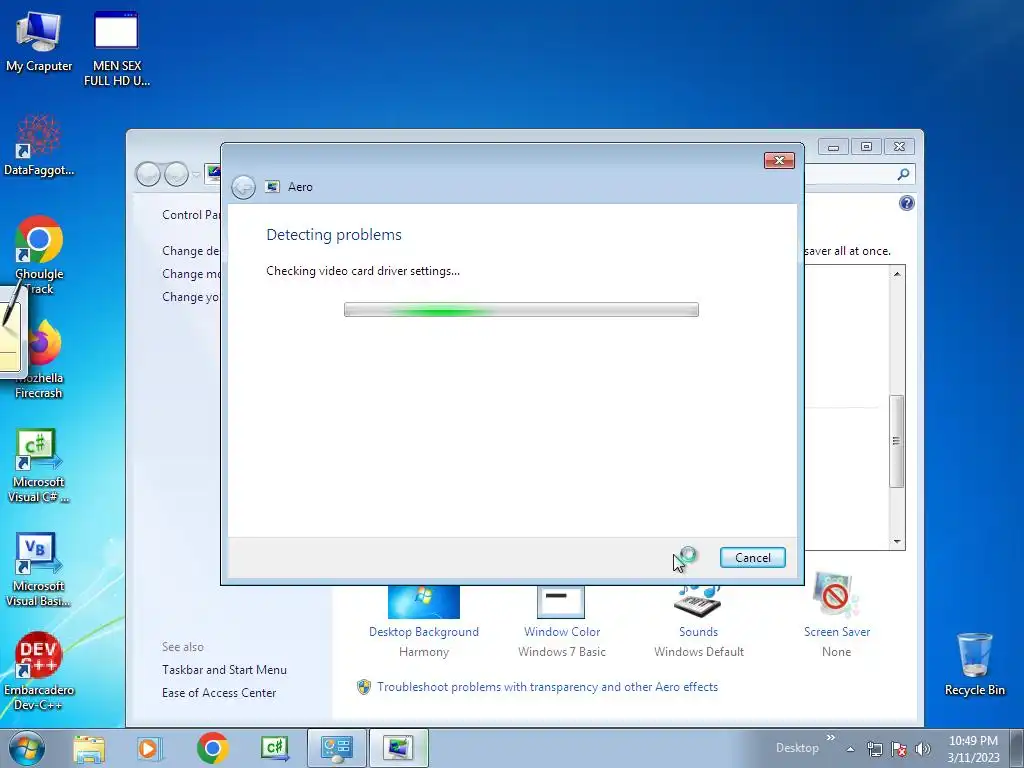Click Personalization window back button
1024x768 pixels.
coord(148,174)
